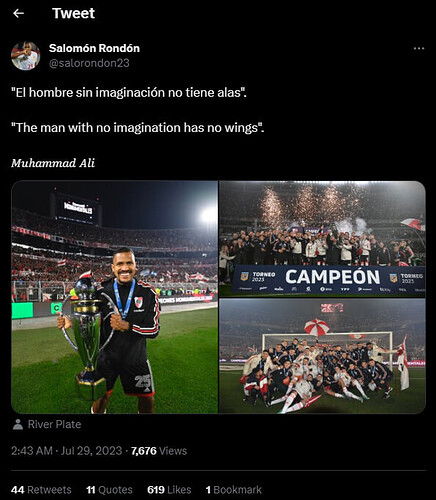
Task: Open the three-dot more options menu
Action: click(419, 49)
